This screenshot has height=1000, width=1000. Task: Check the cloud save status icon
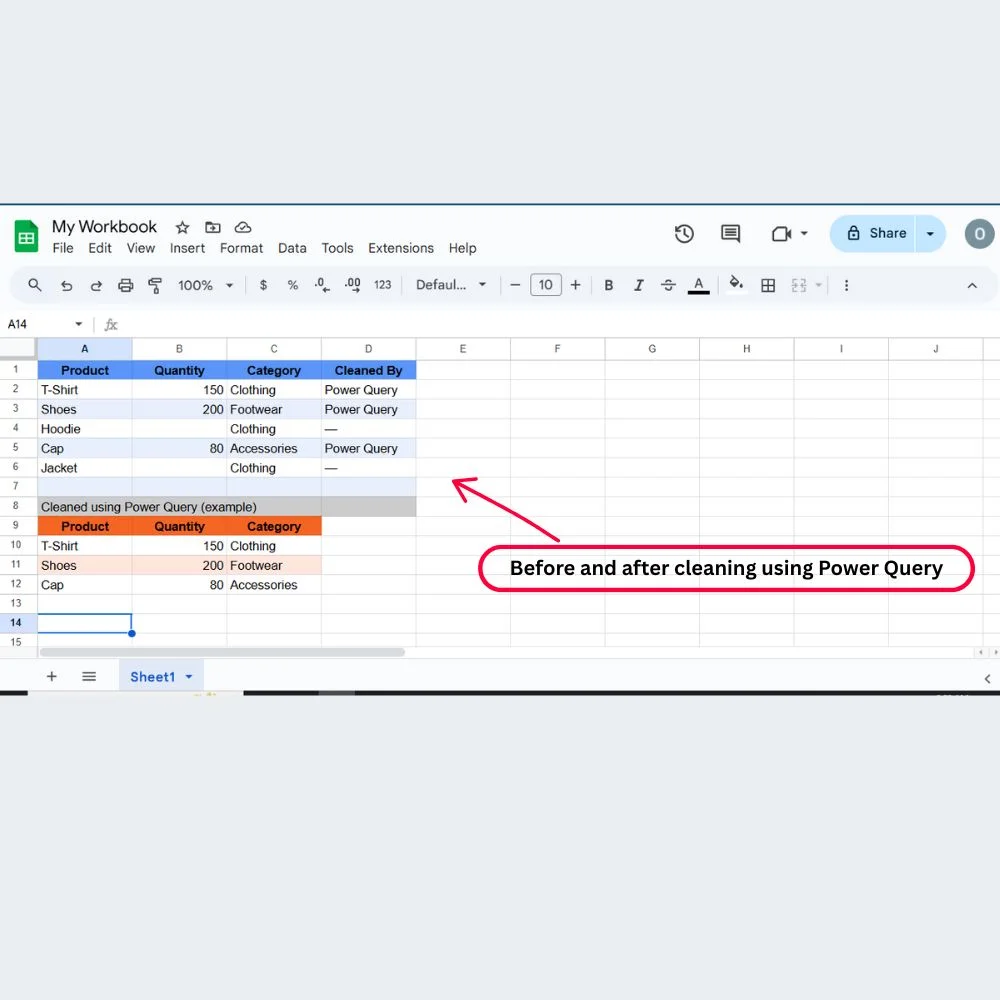pyautogui.click(x=243, y=227)
